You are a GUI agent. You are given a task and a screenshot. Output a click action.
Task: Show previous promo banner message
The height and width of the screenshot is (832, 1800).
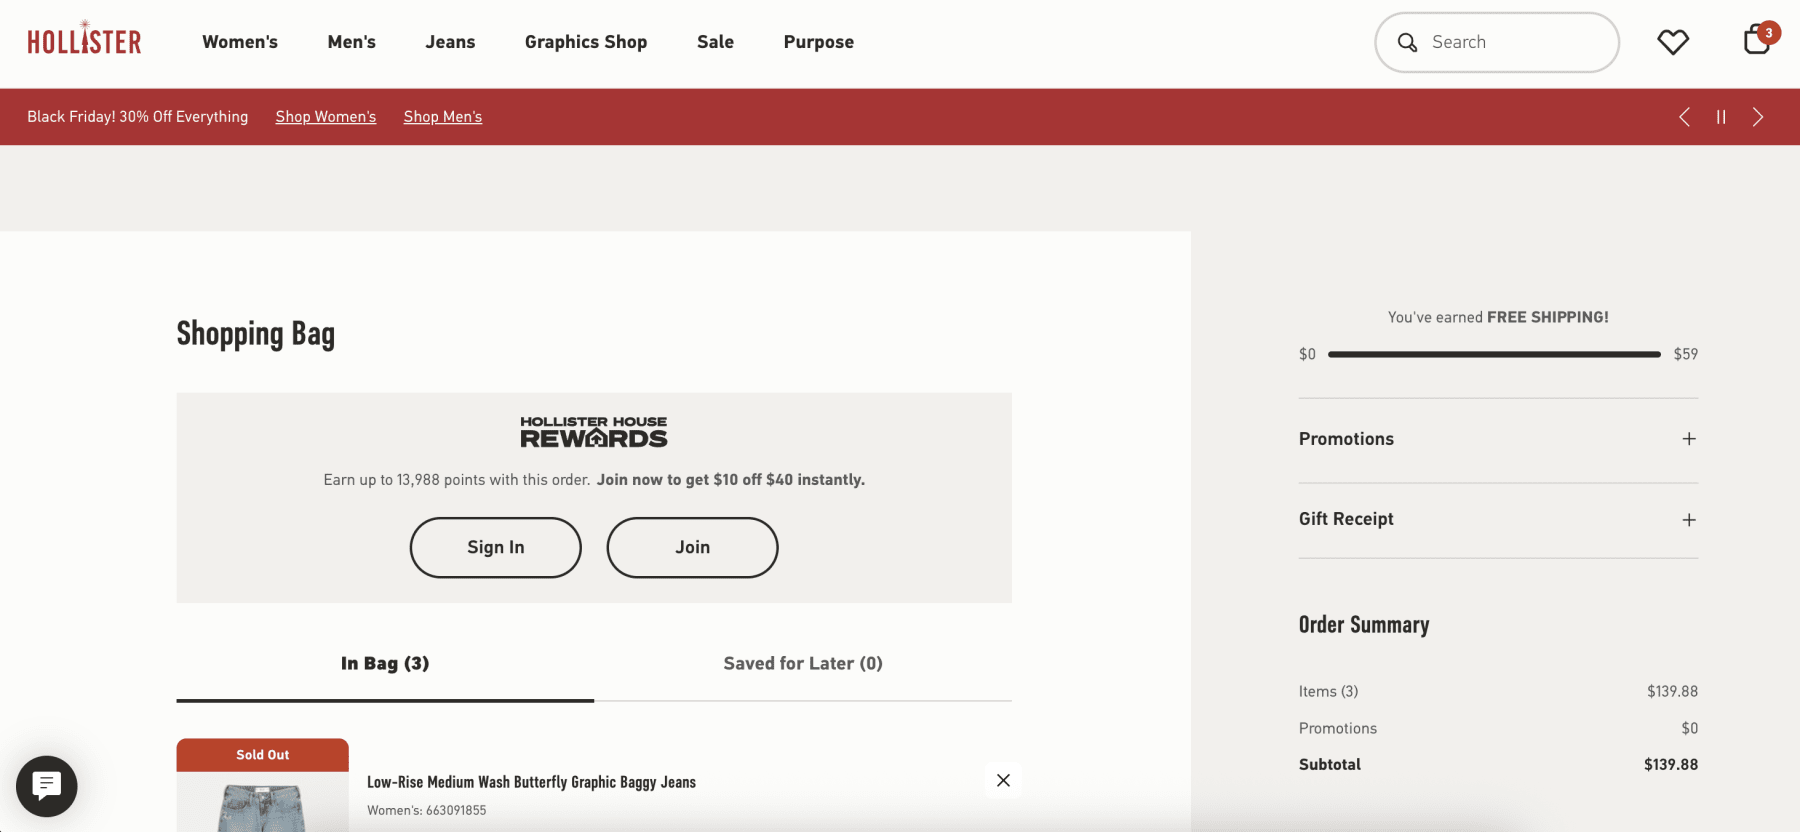1684,117
